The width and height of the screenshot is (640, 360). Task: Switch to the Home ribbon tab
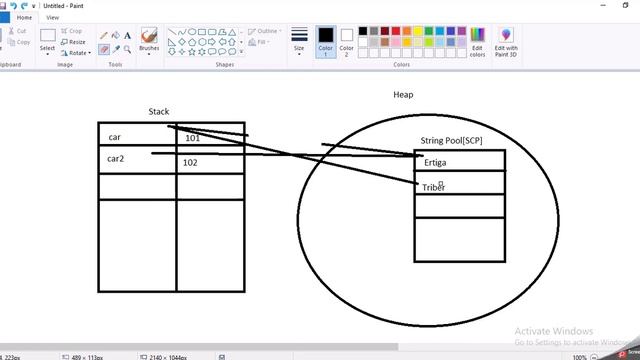click(24, 18)
